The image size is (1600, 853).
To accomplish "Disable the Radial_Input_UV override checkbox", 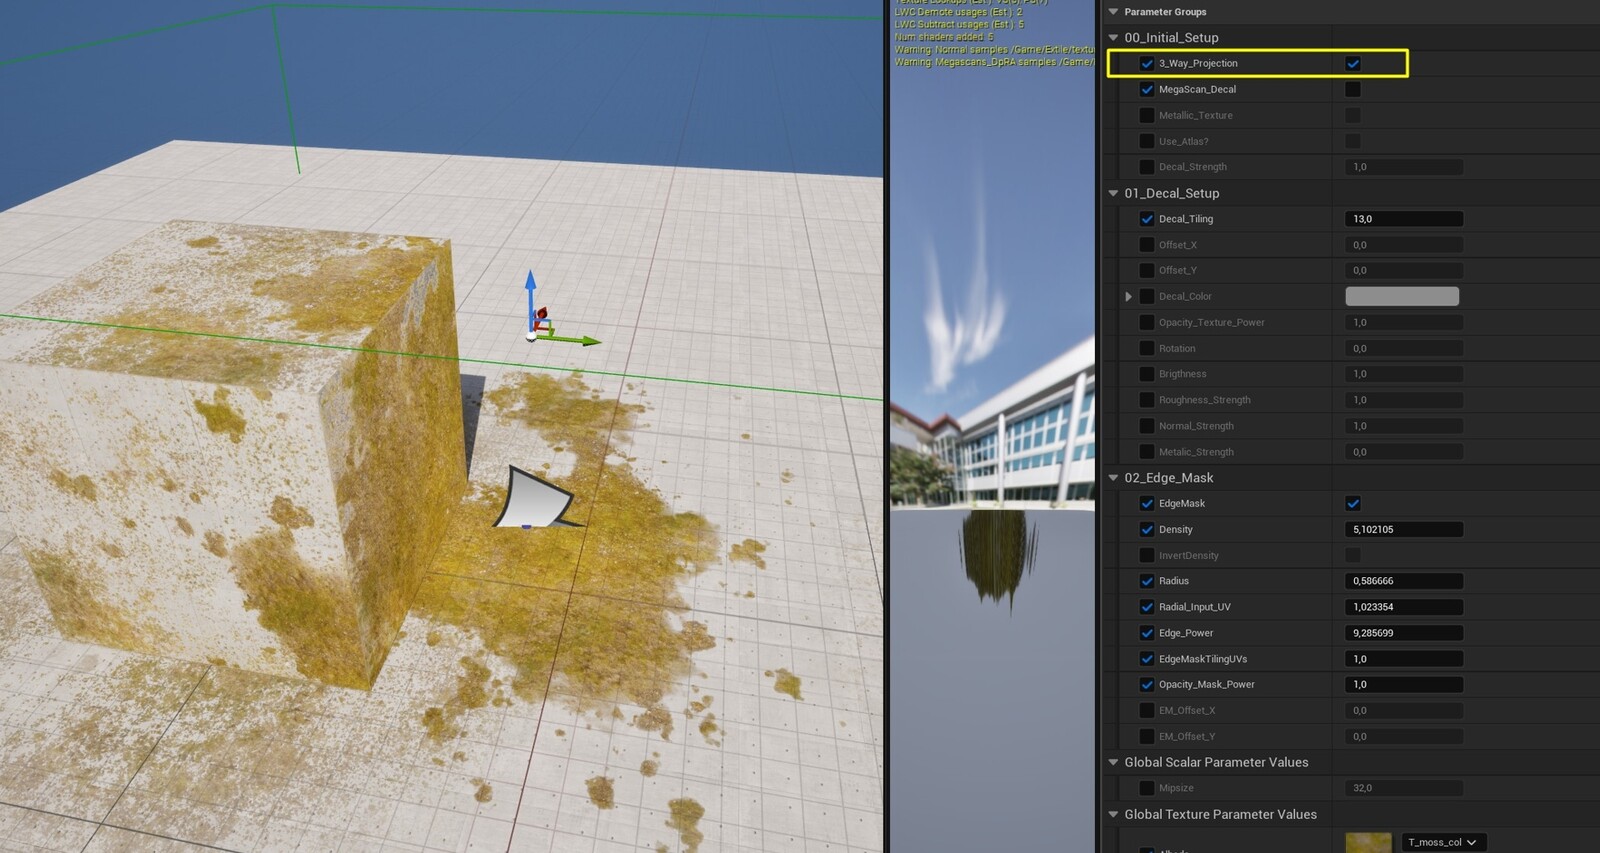I will 1147,607.
